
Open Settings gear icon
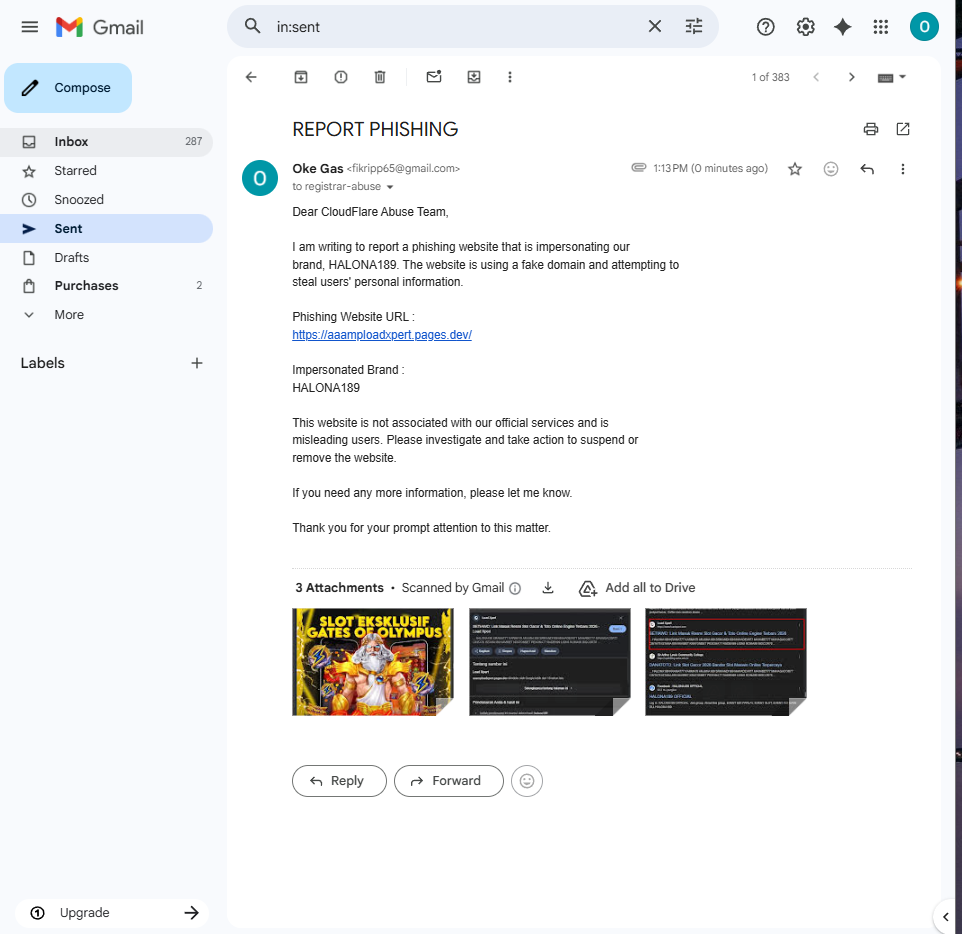point(805,27)
